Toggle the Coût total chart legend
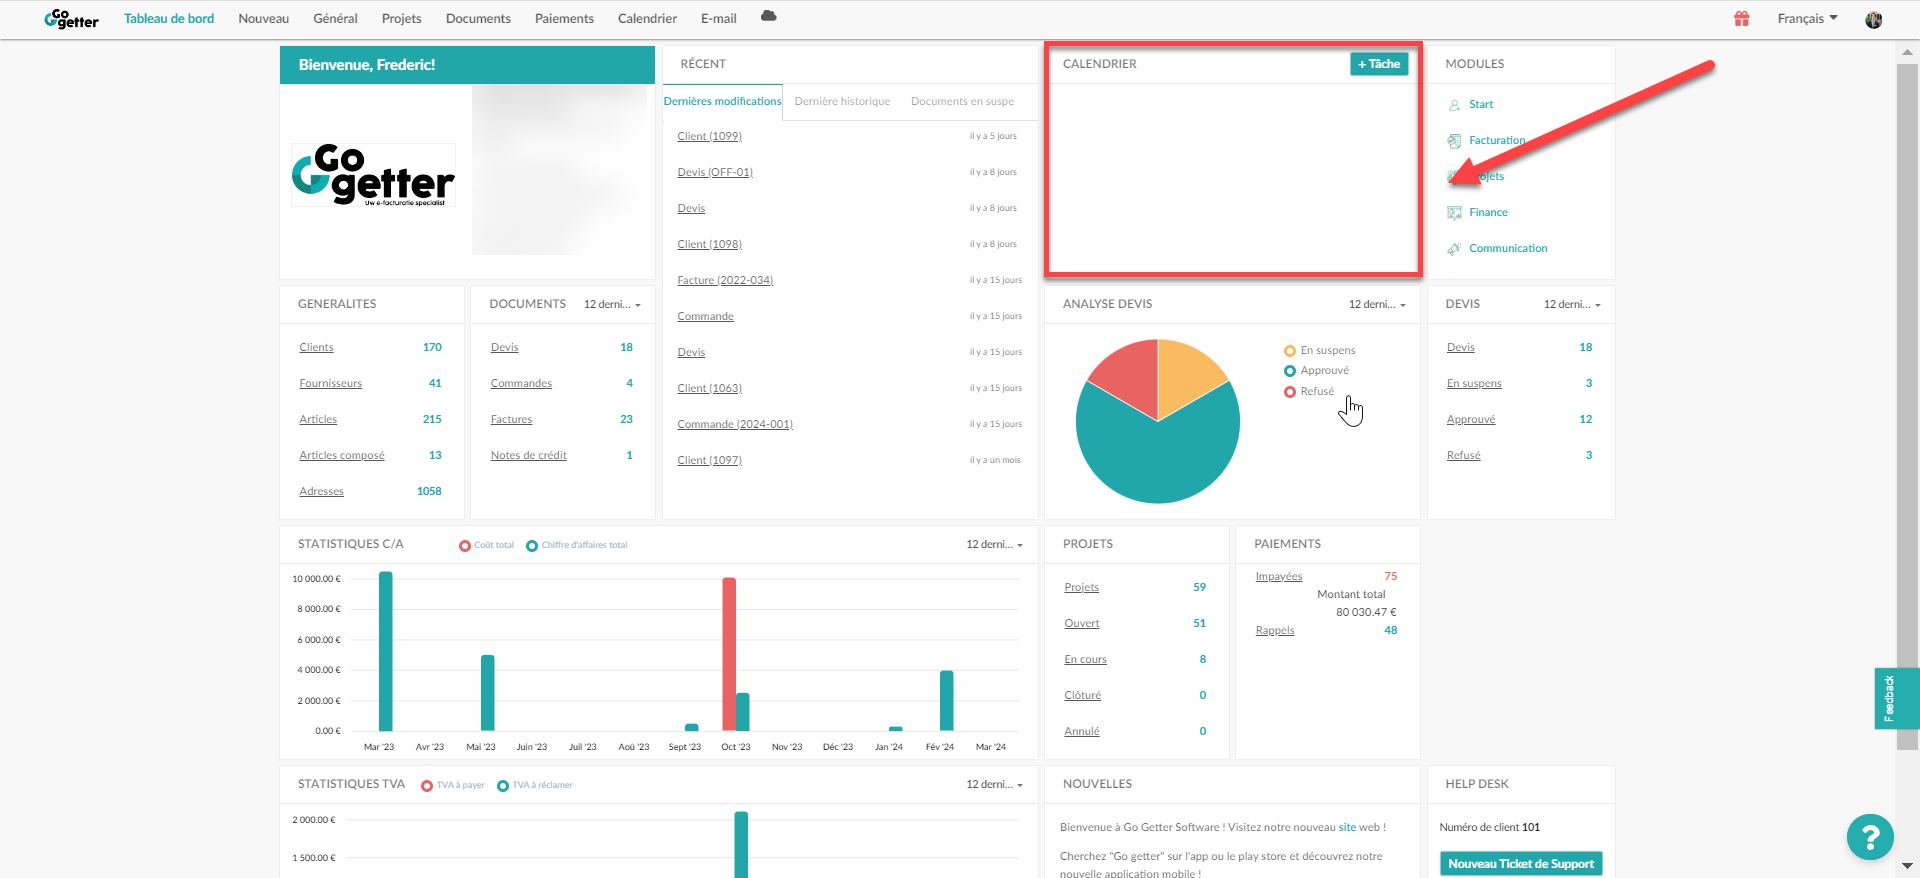The height and width of the screenshot is (878, 1920). (486, 546)
